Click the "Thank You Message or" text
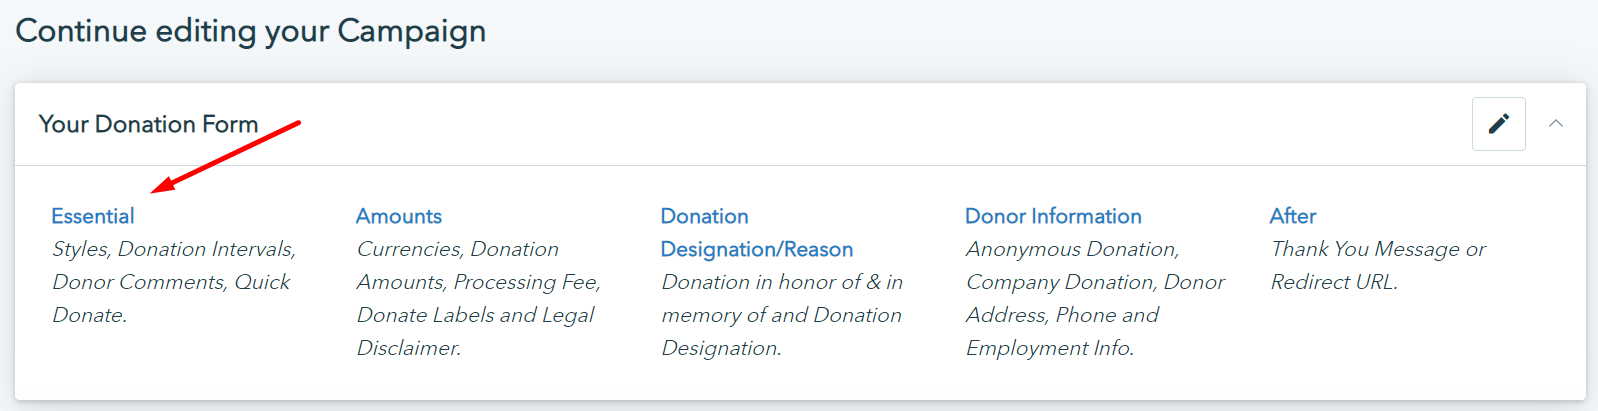The width and height of the screenshot is (1598, 411). [x=1378, y=249]
